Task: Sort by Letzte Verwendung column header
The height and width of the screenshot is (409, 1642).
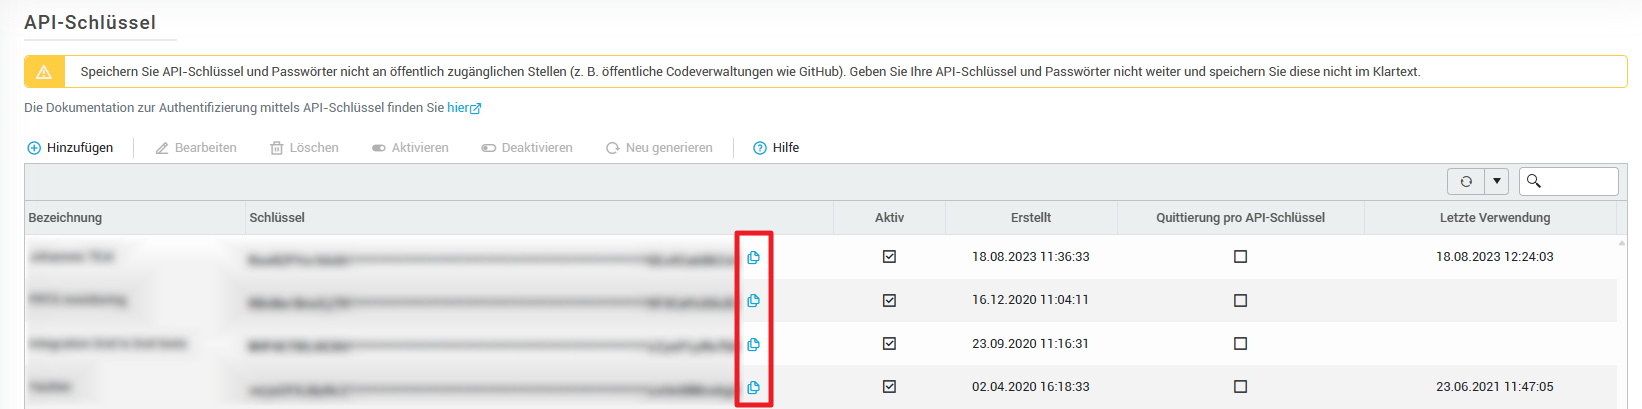Action: point(1494,218)
